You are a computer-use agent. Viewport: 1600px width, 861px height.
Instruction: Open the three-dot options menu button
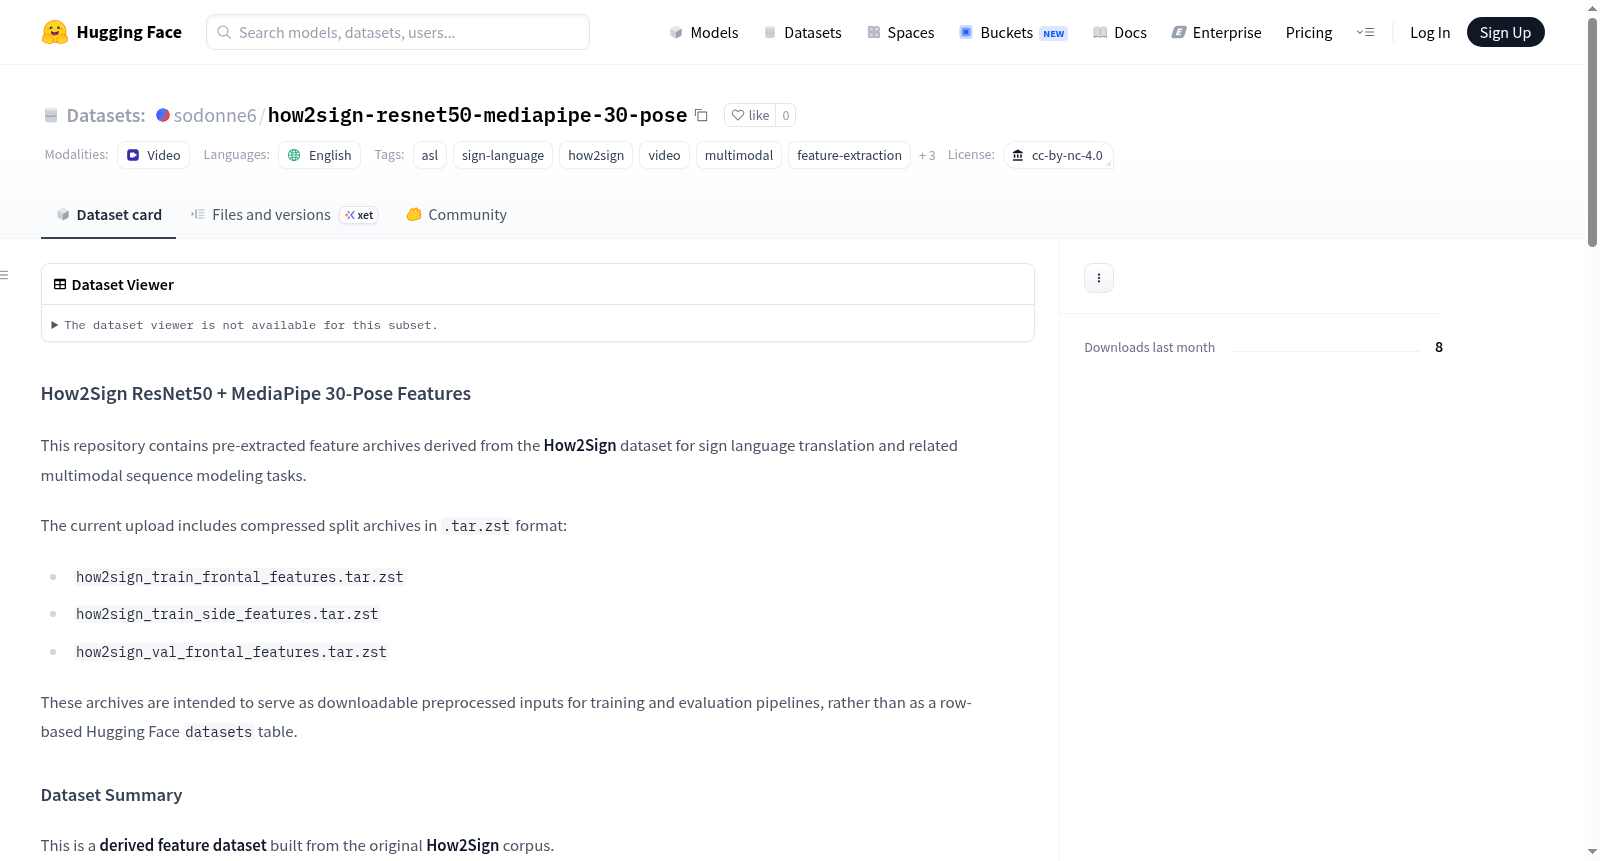[x=1099, y=278]
